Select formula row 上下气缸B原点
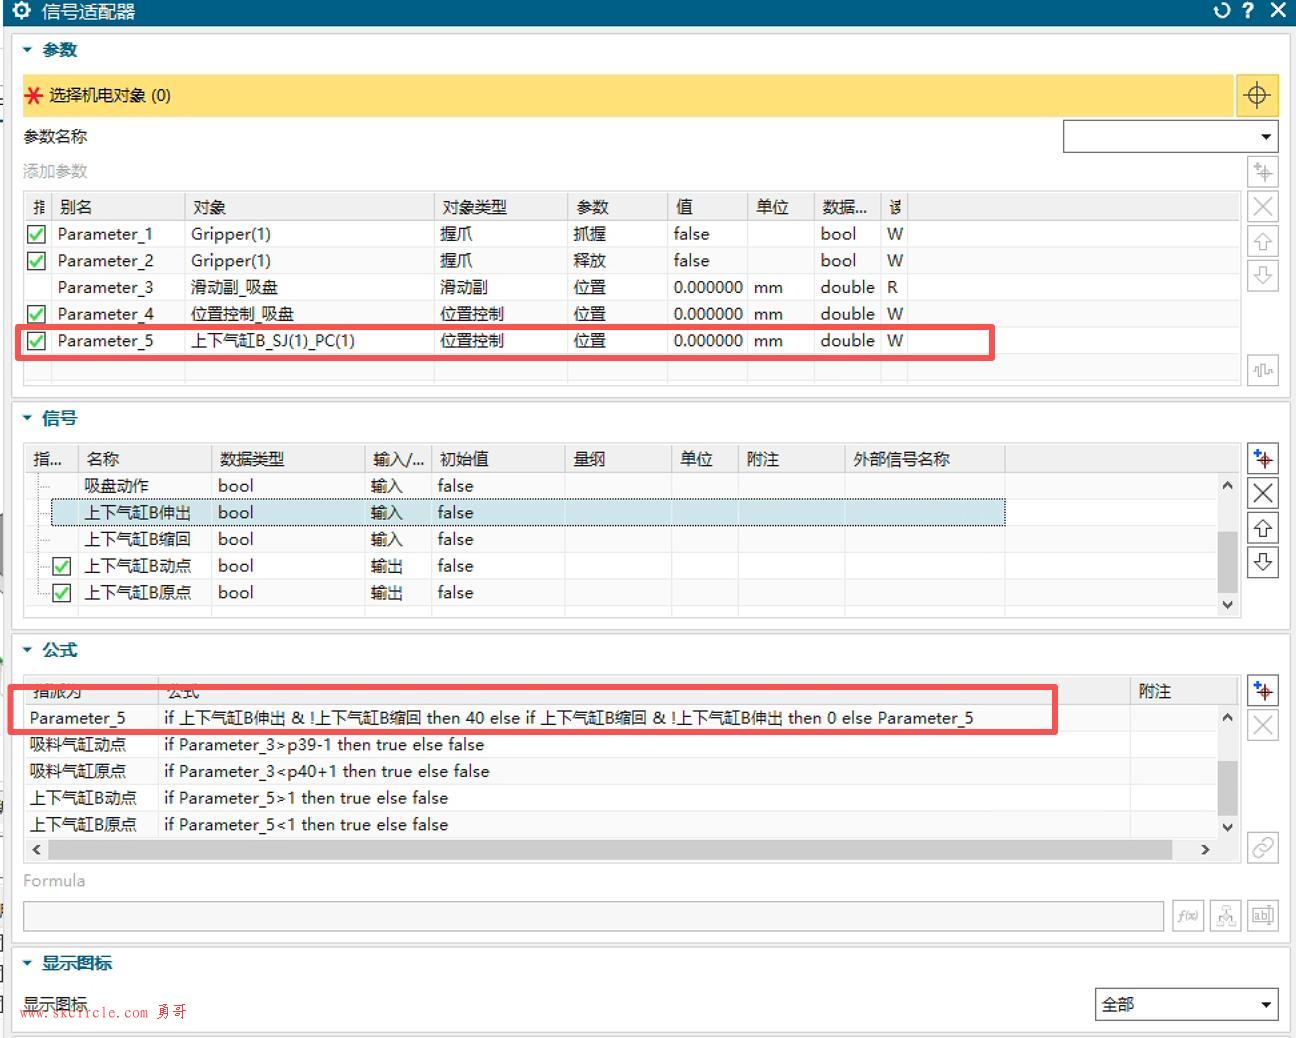The width and height of the screenshot is (1296, 1038). point(620,825)
